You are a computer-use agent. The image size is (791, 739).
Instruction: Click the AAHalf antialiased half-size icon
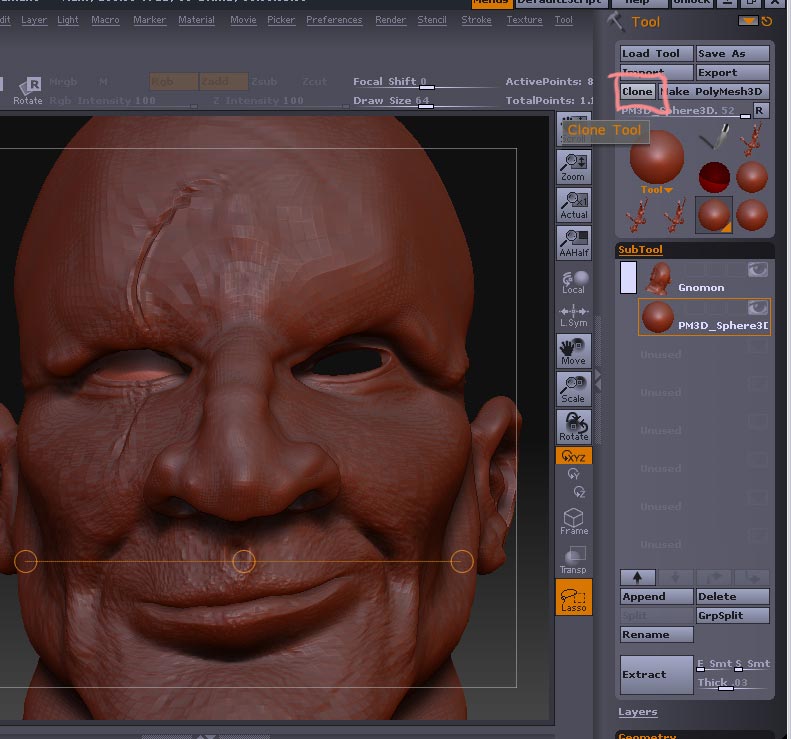point(574,243)
